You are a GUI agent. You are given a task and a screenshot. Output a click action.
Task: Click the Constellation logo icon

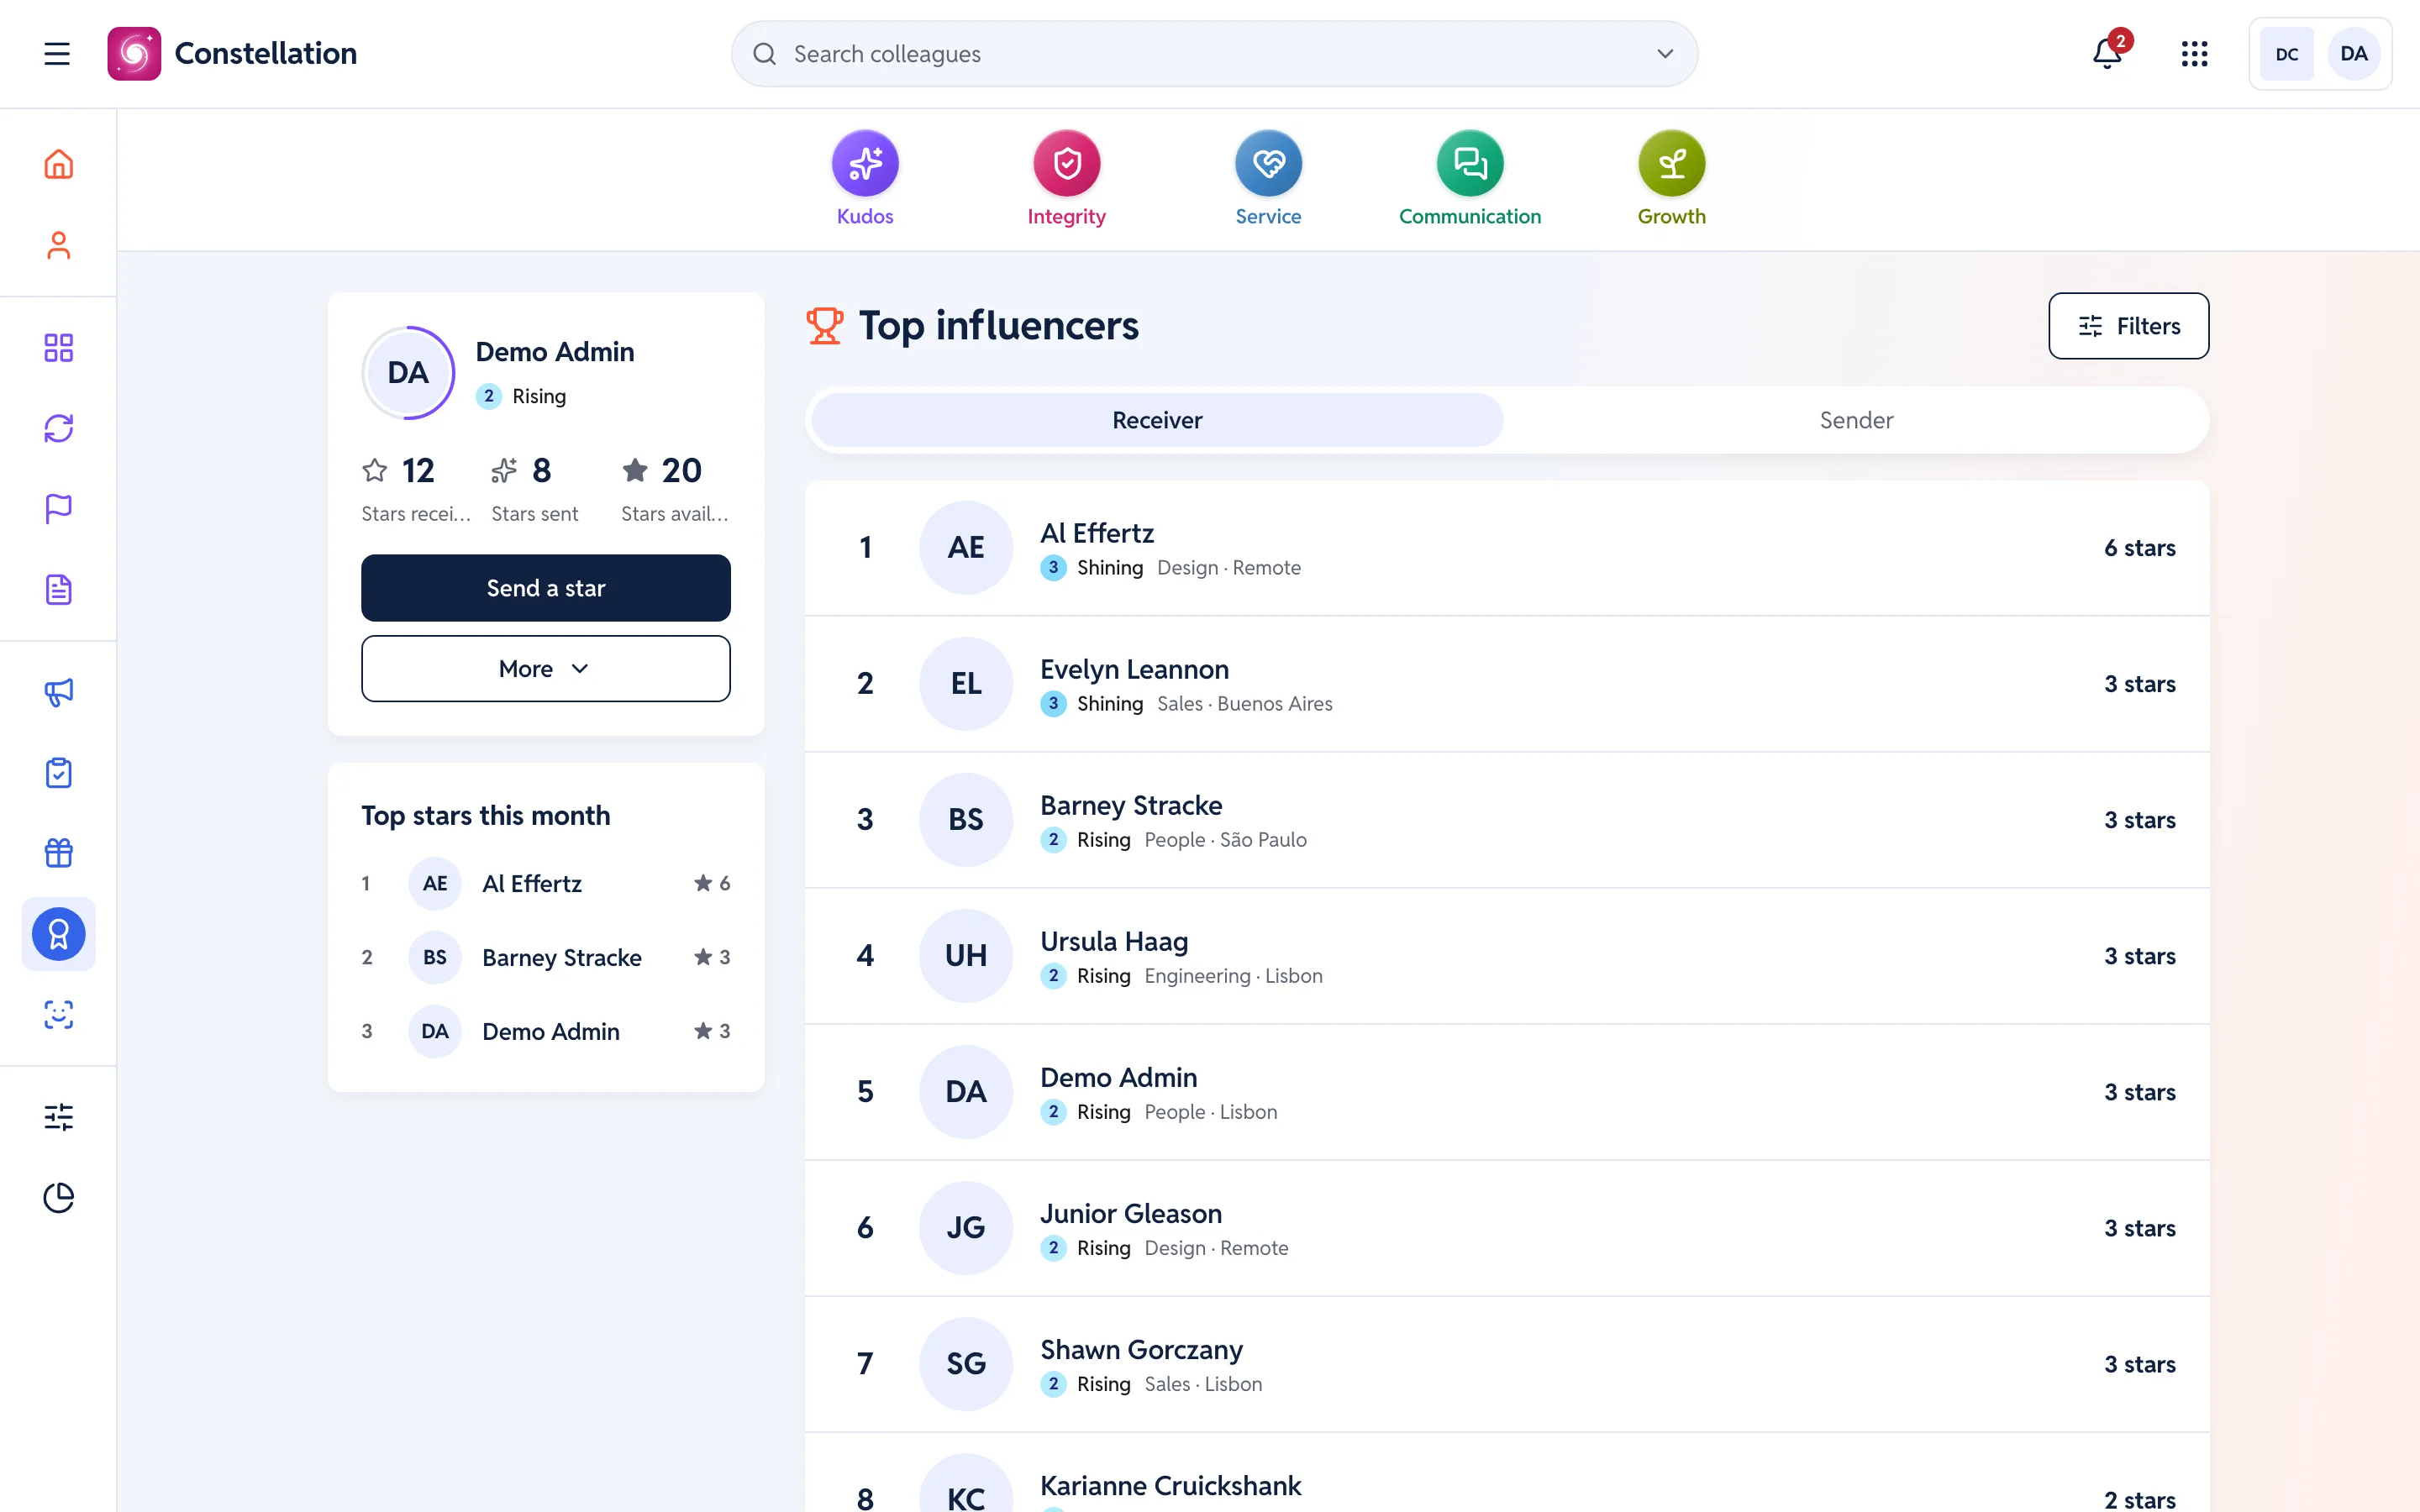134,54
